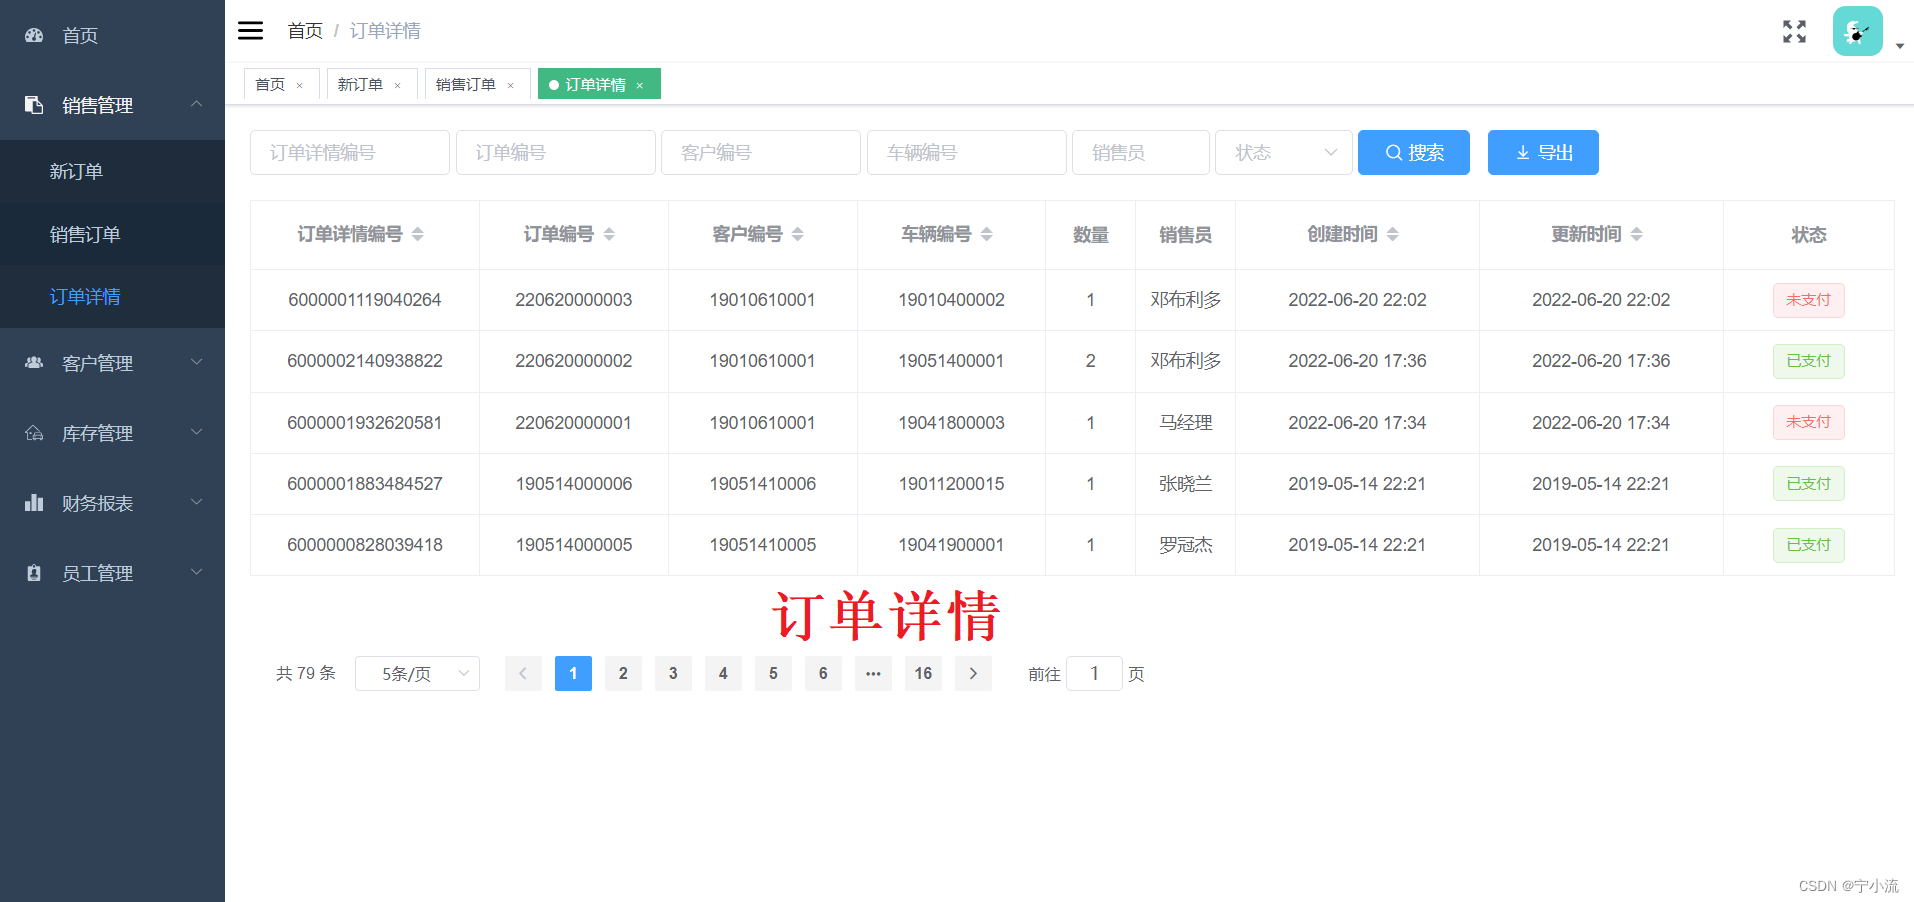Open the 5条/页 page size dropdown
Screen dimensions: 1914x902
coord(417,674)
